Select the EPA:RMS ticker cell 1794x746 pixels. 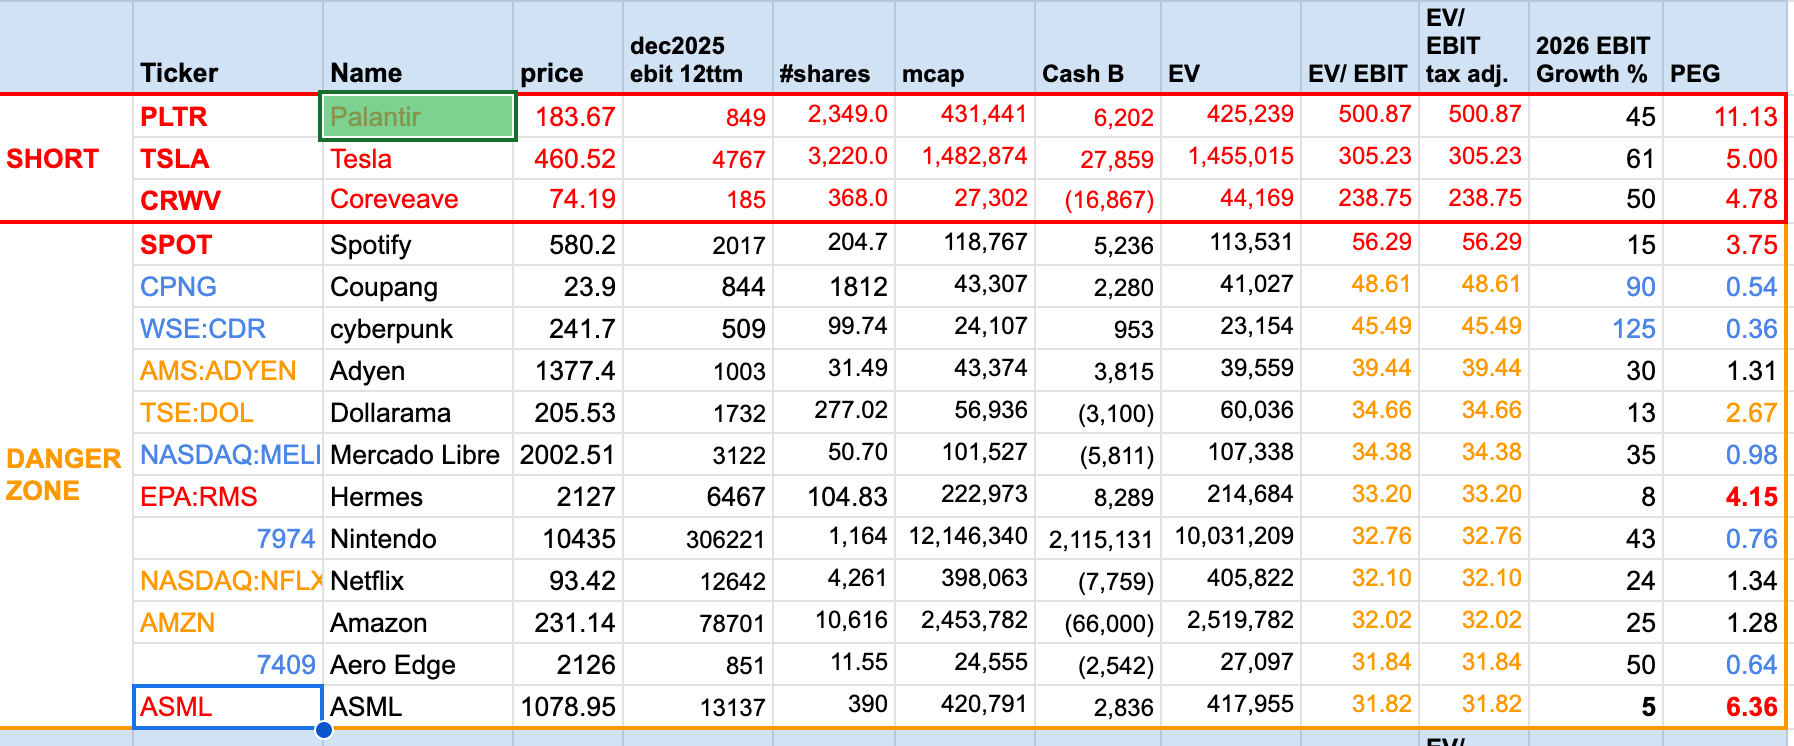228,497
